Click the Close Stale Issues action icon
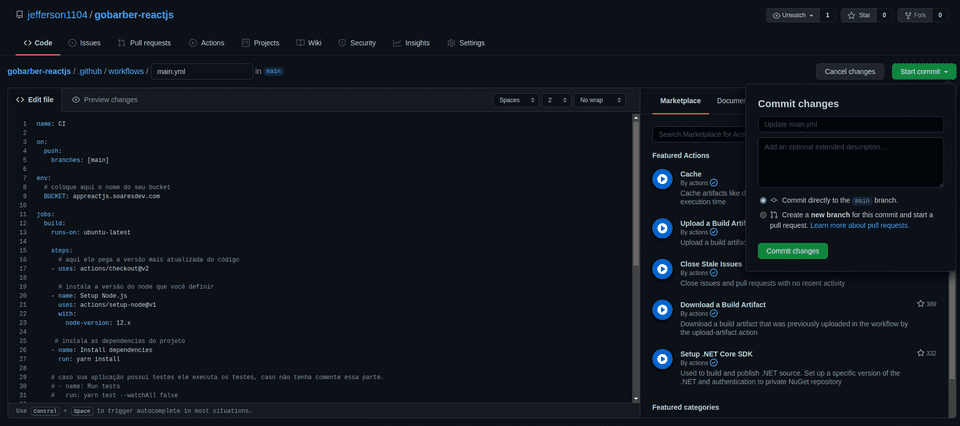960x426 pixels. 661,269
